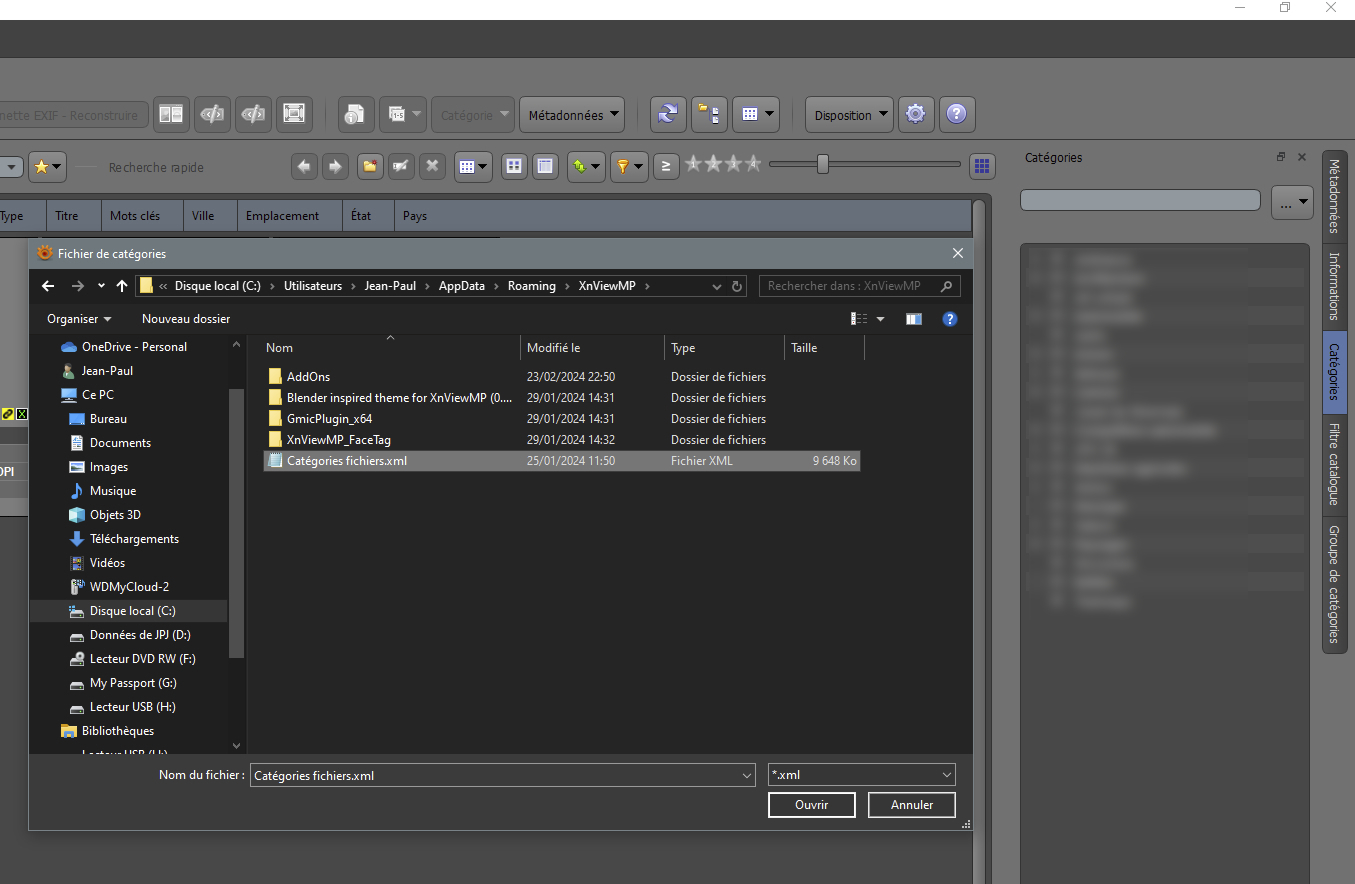Open the Métadonnées dropdown
The height and width of the screenshot is (884, 1355).
tap(573, 115)
